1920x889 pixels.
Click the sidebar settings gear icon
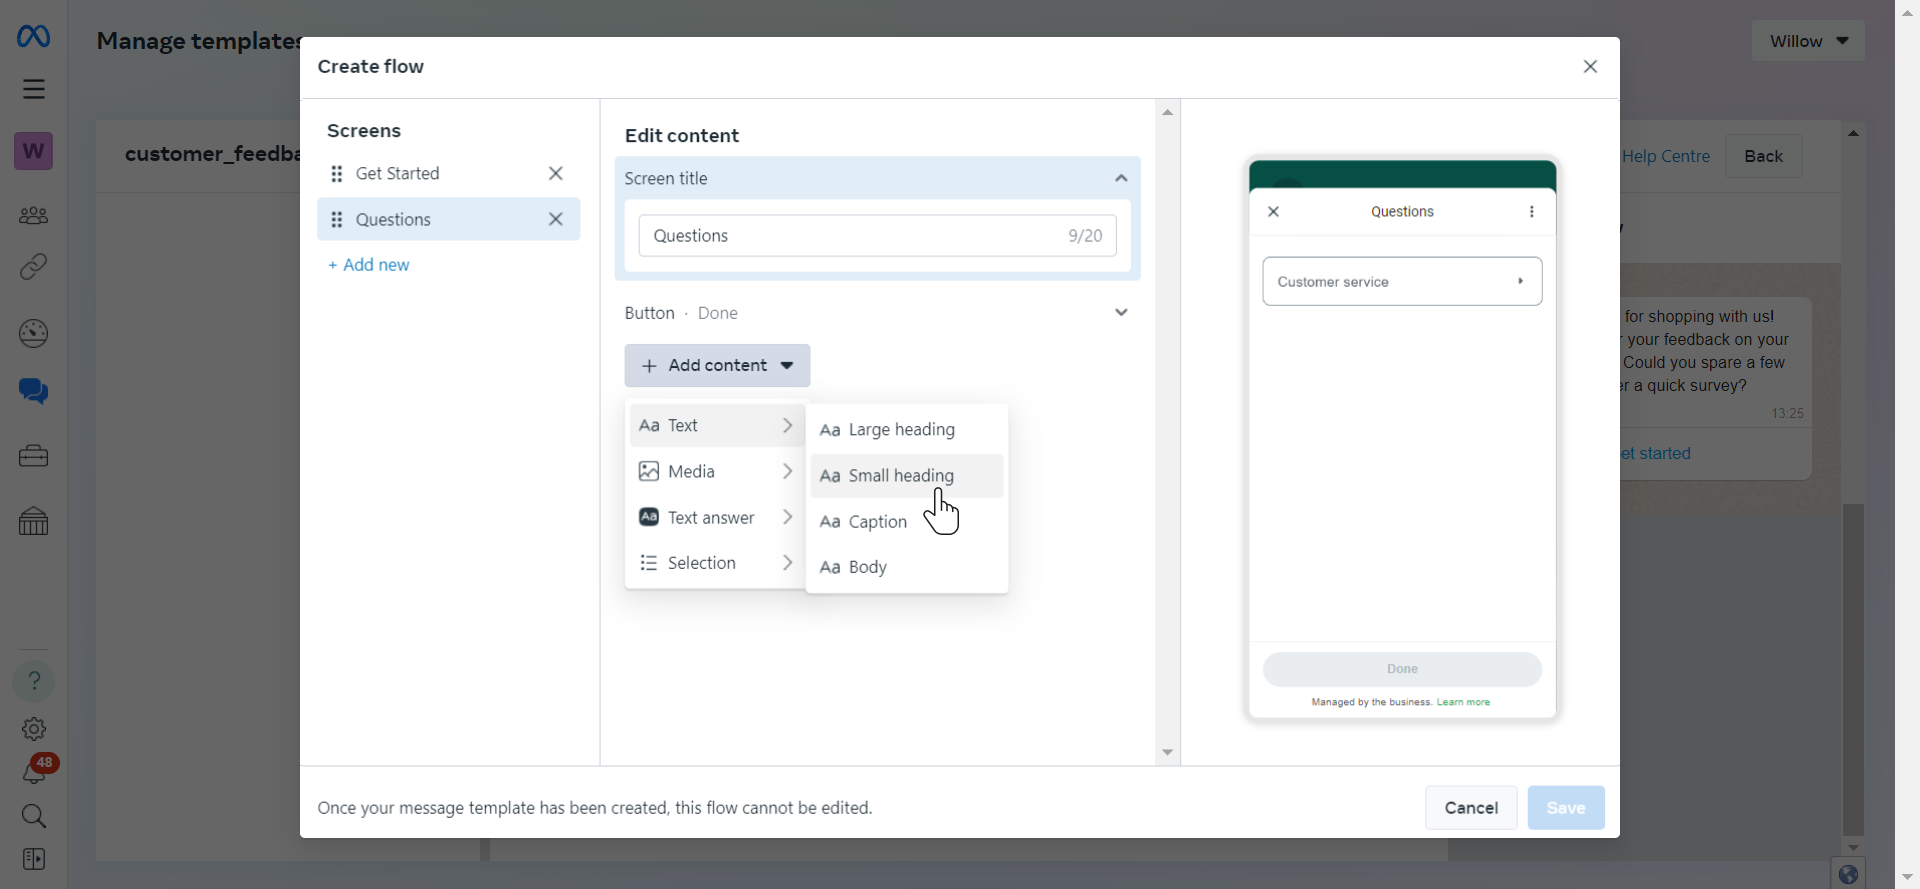(x=34, y=729)
